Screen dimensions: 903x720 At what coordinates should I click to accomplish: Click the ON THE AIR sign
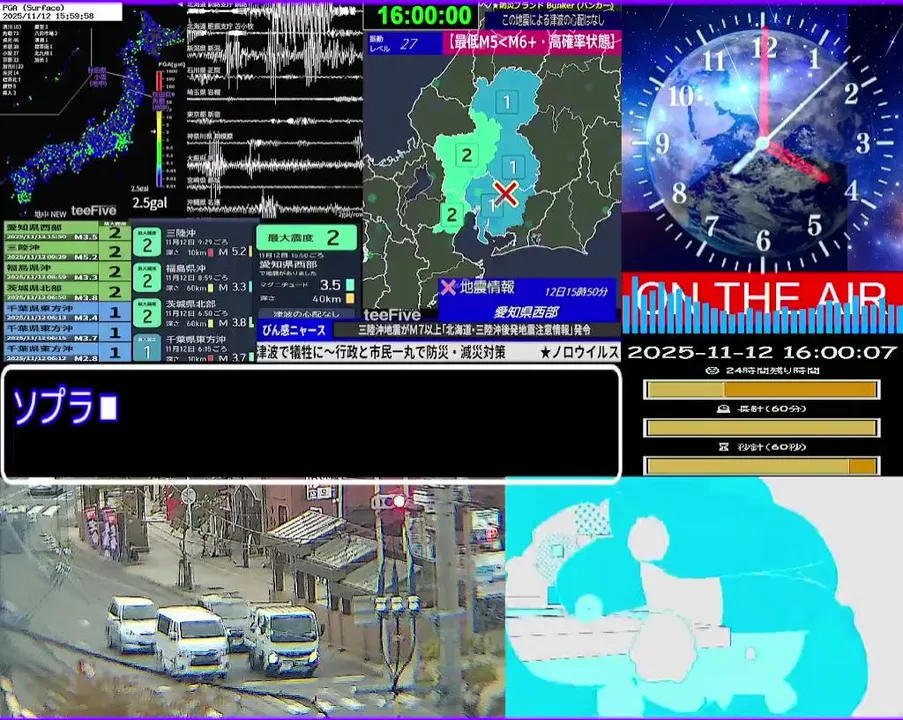pos(761,304)
